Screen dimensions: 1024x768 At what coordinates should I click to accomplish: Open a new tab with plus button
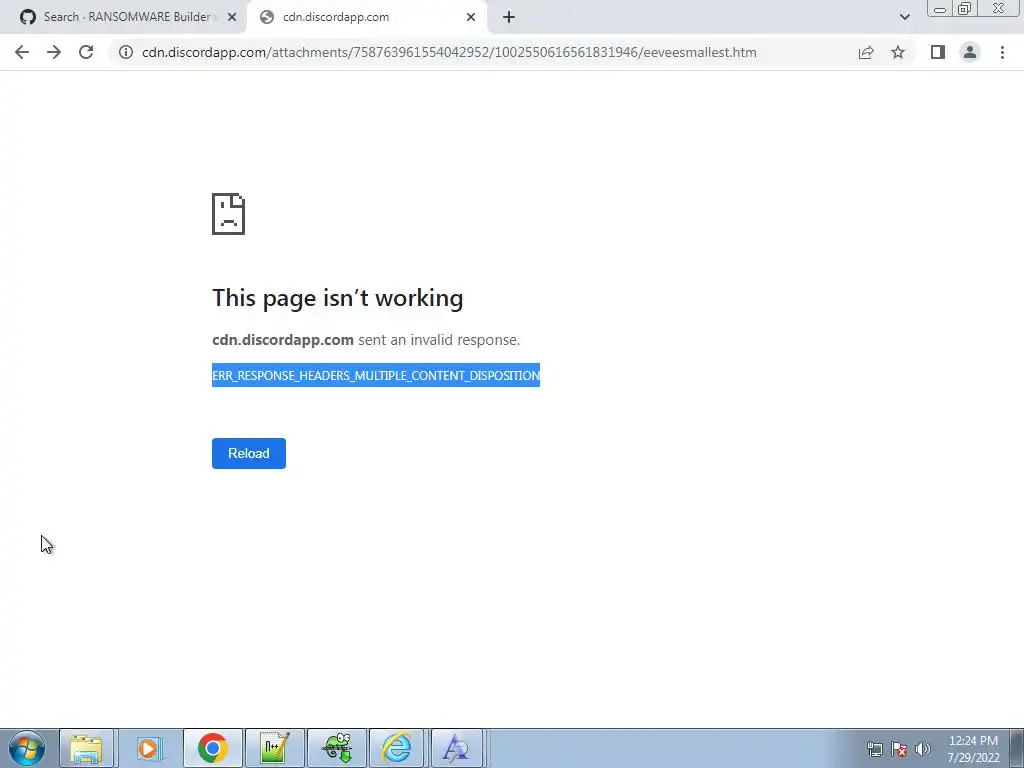click(x=509, y=17)
